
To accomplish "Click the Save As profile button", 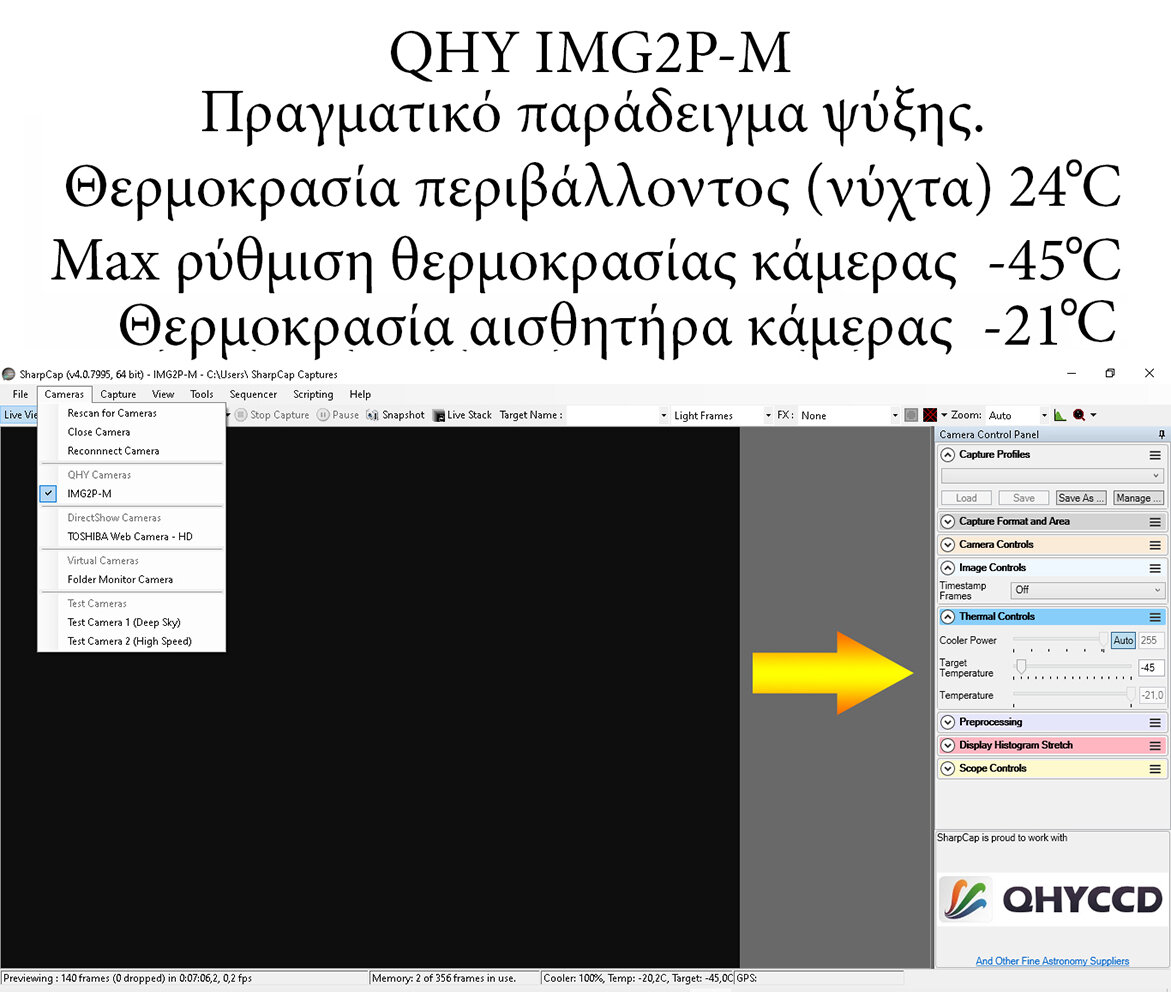I will (1080, 498).
